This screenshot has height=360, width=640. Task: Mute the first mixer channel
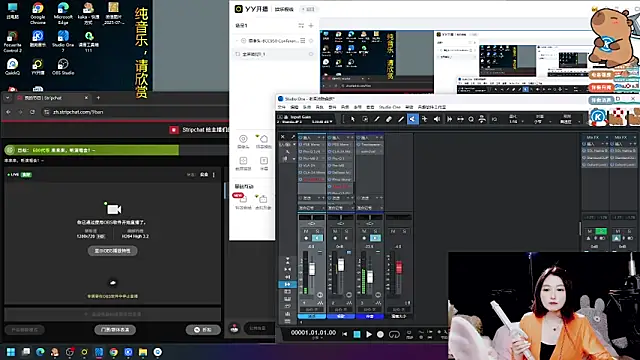[306, 231]
